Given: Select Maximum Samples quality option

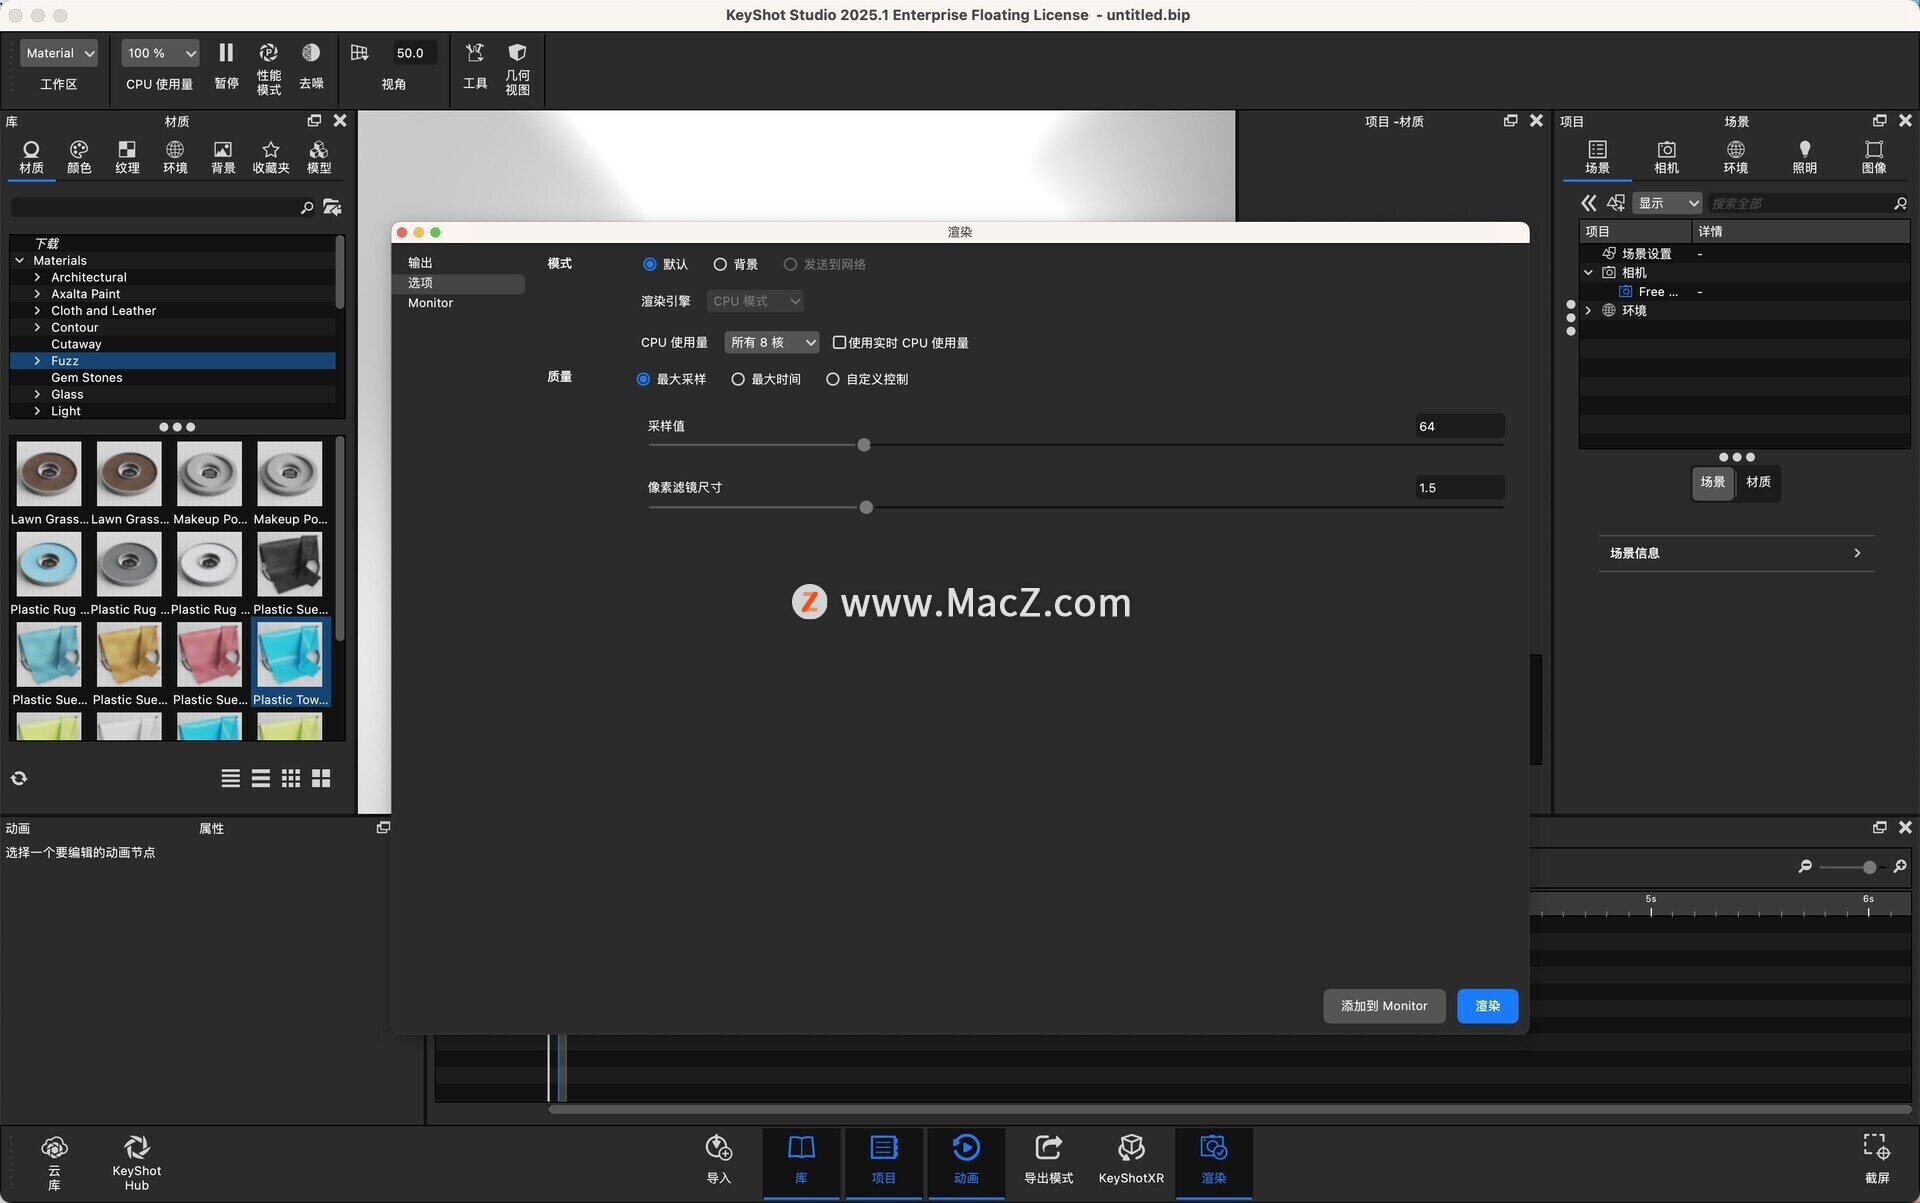Looking at the screenshot, I should click(x=643, y=379).
